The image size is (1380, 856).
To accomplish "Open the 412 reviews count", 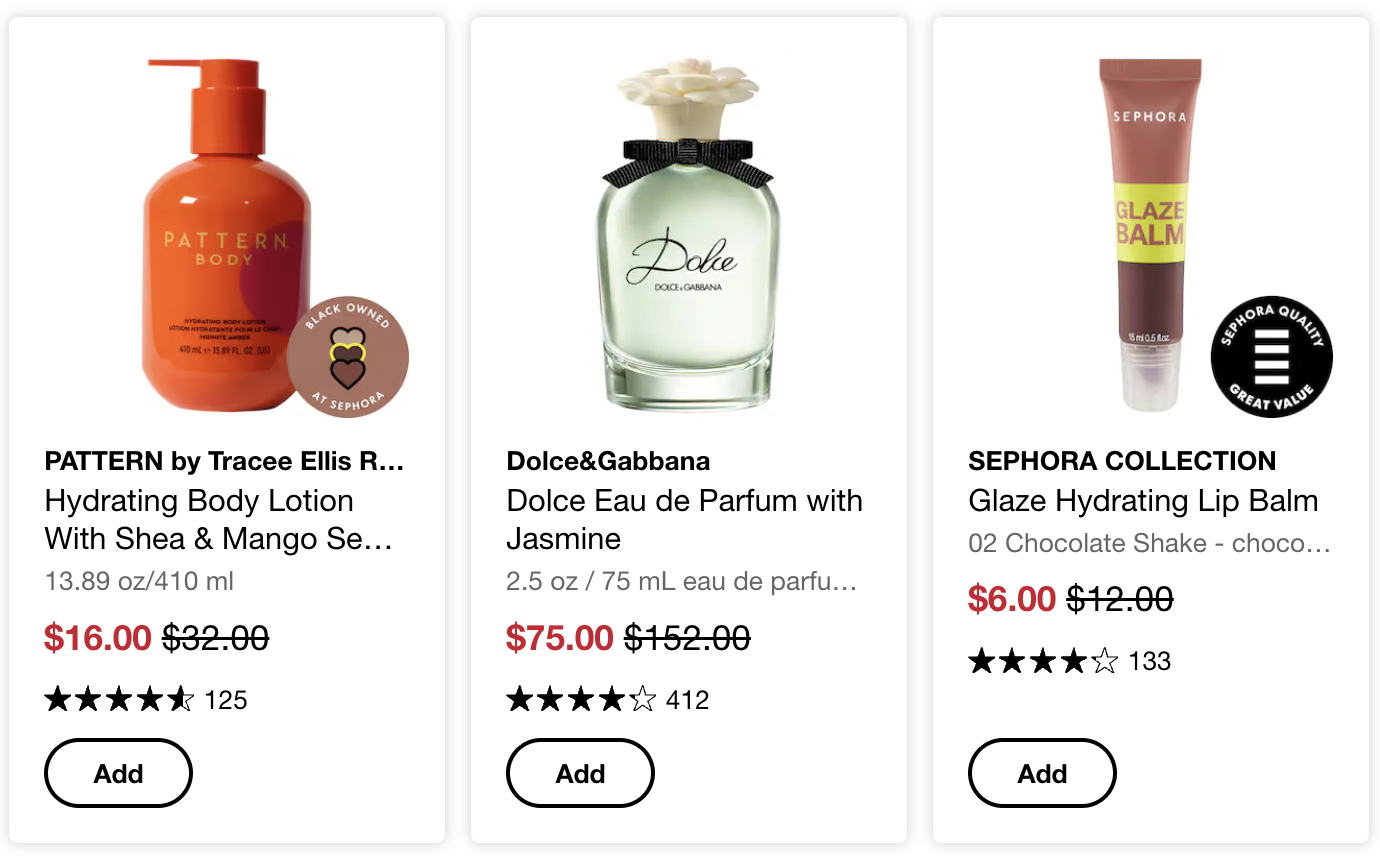I will coord(687,700).
